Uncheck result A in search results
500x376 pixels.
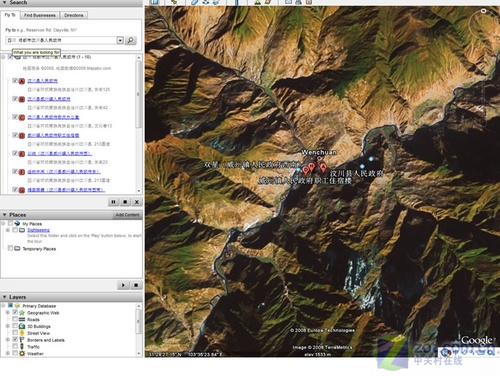tap(15, 81)
